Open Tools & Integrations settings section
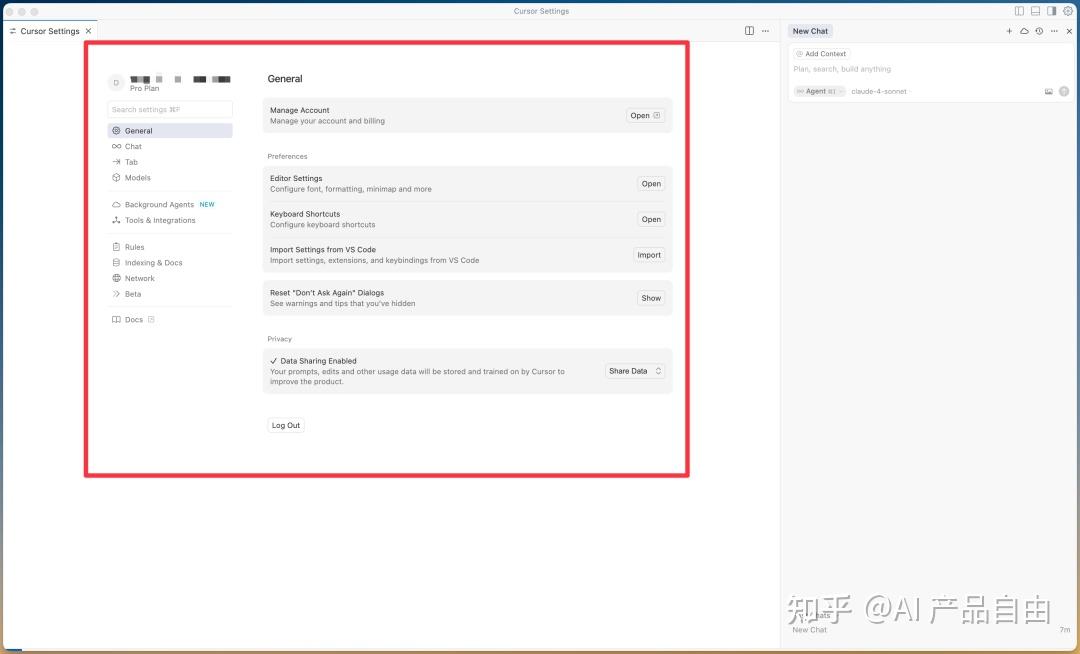The width and height of the screenshot is (1080, 654). point(170,220)
